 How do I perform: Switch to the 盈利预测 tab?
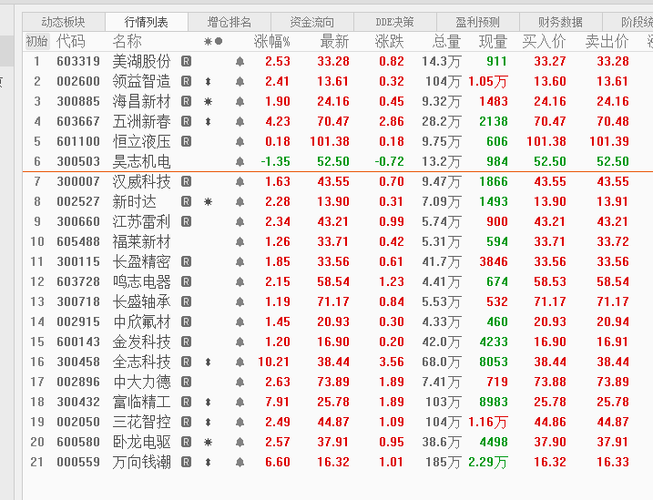pyautogui.click(x=478, y=22)
